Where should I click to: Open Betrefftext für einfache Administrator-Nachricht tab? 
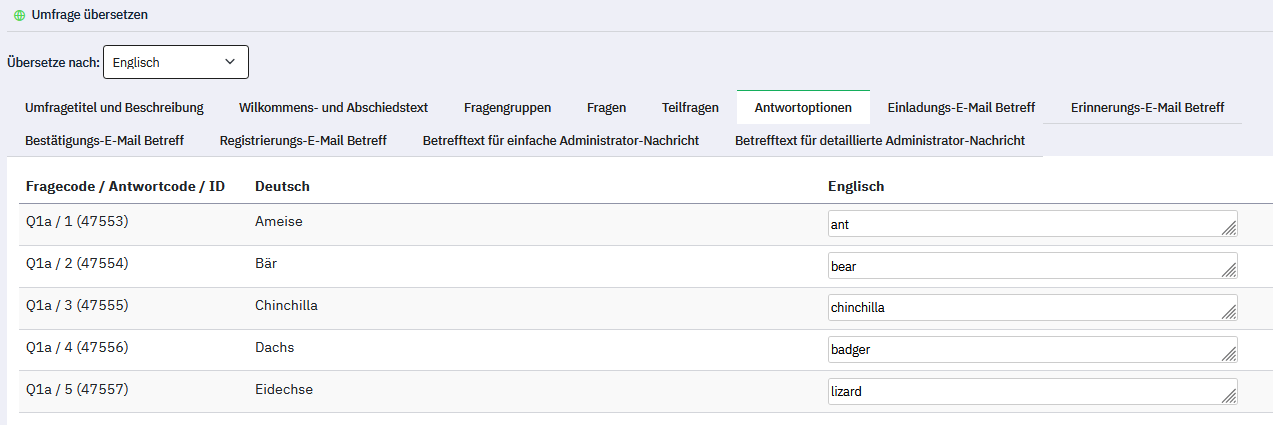[x=560, y=140]
